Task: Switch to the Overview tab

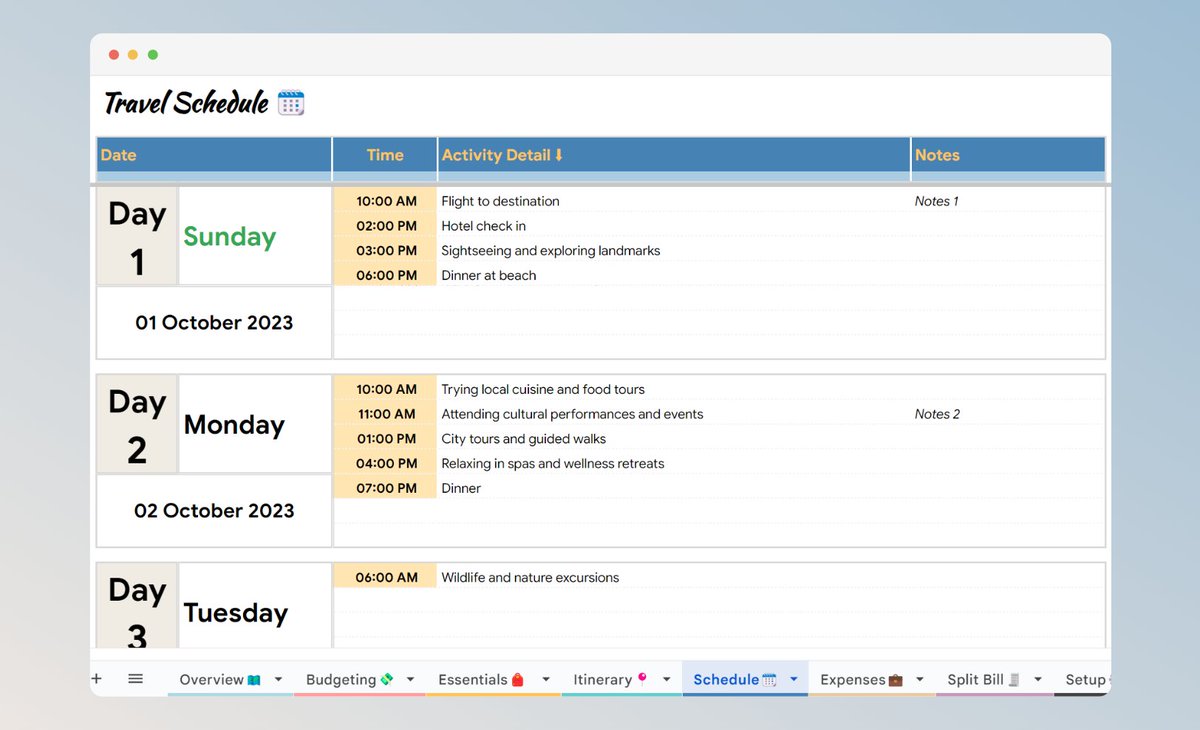Action: 220,679
